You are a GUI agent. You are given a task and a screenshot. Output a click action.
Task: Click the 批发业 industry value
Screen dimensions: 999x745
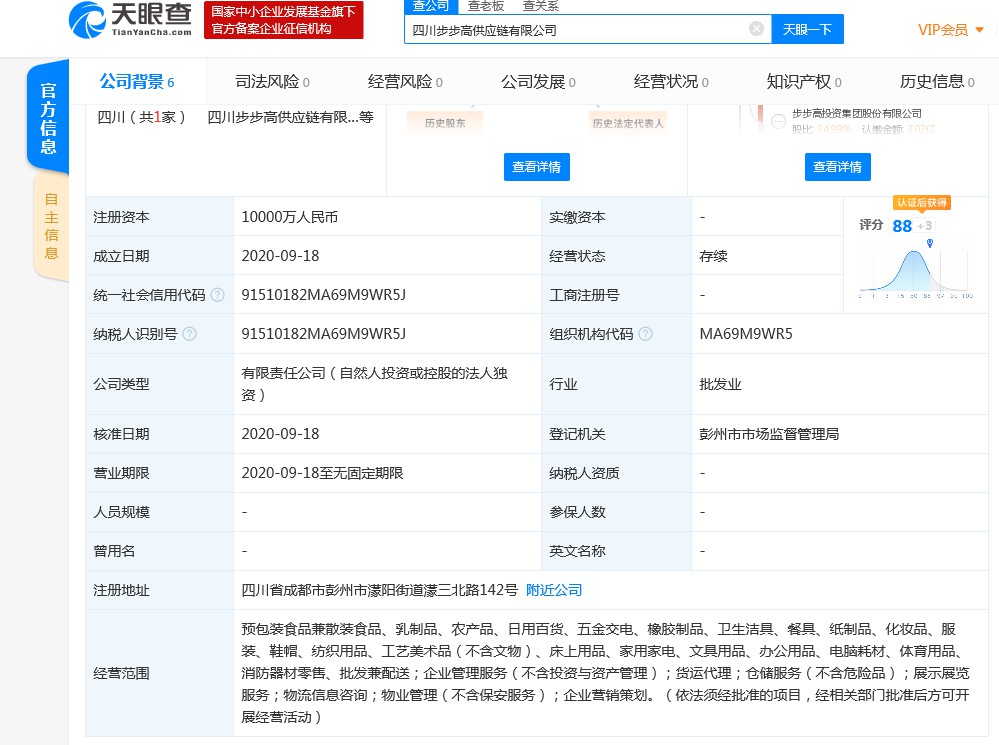click(721, 384)
